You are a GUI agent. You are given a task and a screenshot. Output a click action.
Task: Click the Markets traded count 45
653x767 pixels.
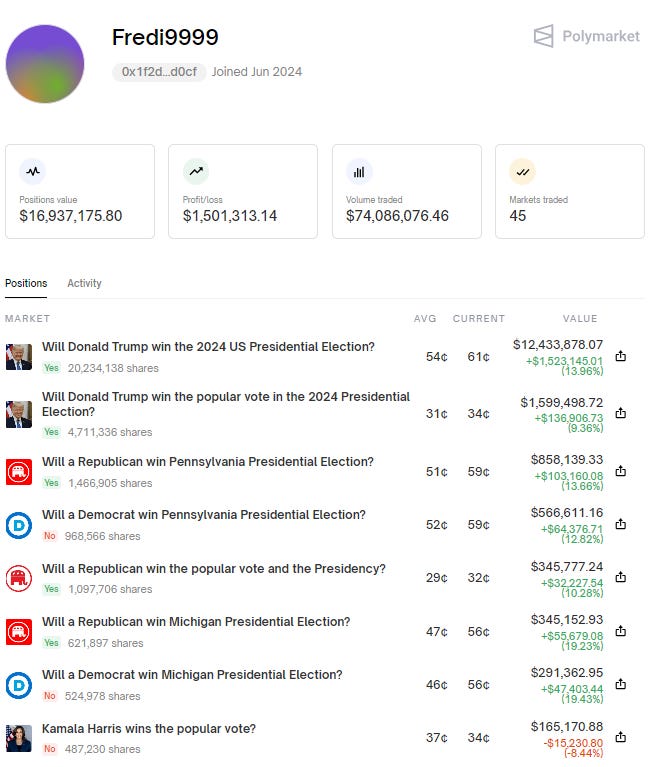pyautogui.click(x=518, y=216)
